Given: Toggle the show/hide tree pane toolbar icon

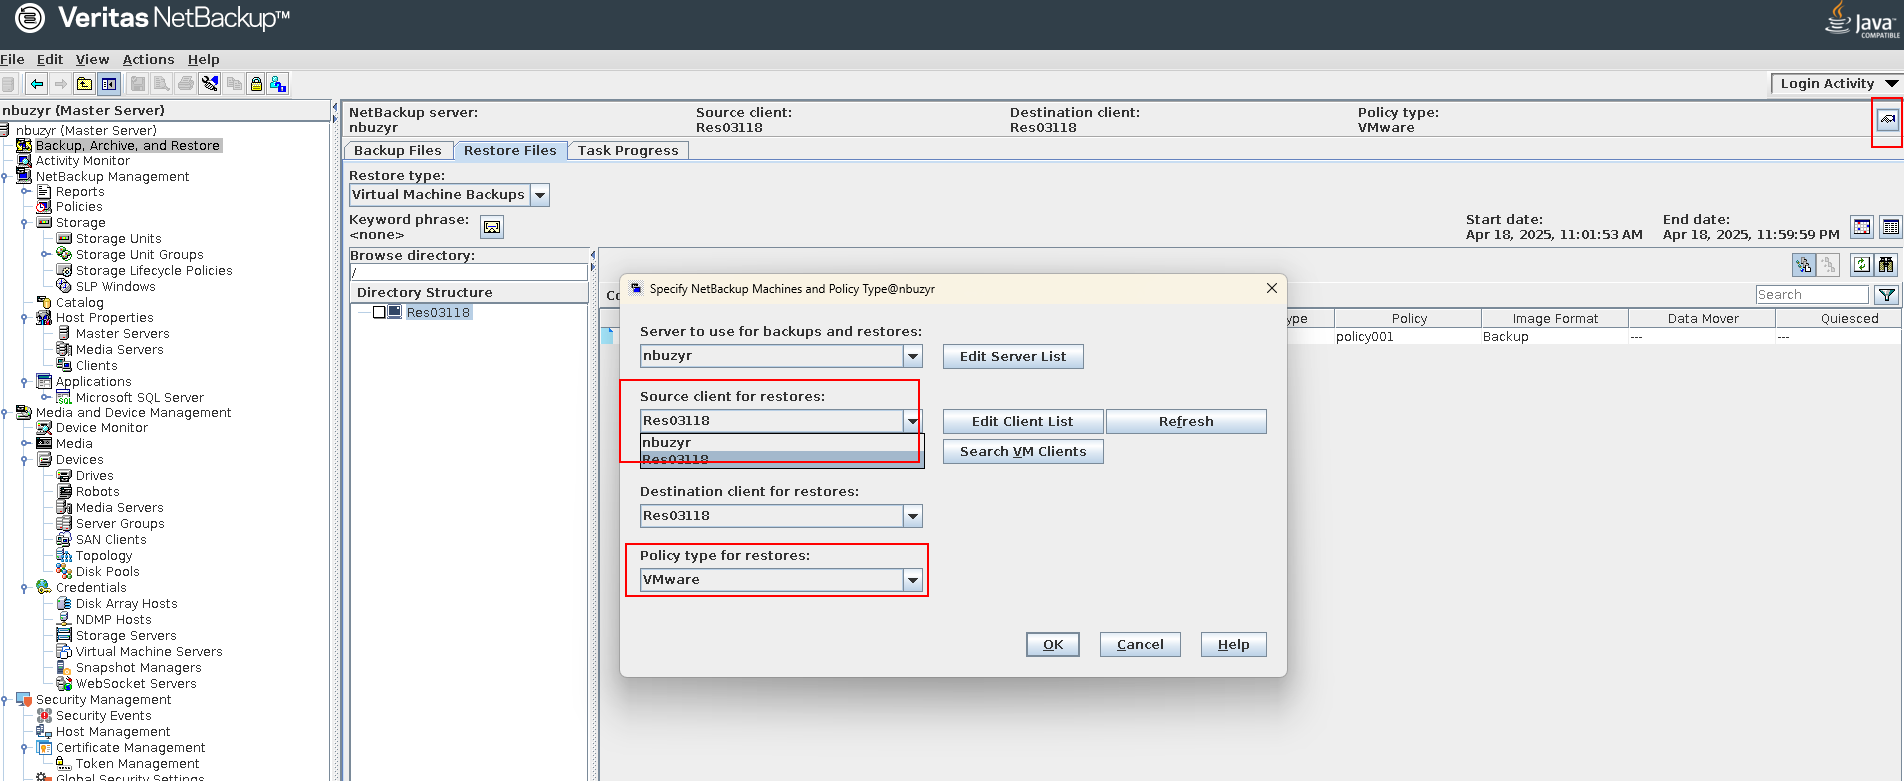Looking at the screenshot, I should click(109, 84).
